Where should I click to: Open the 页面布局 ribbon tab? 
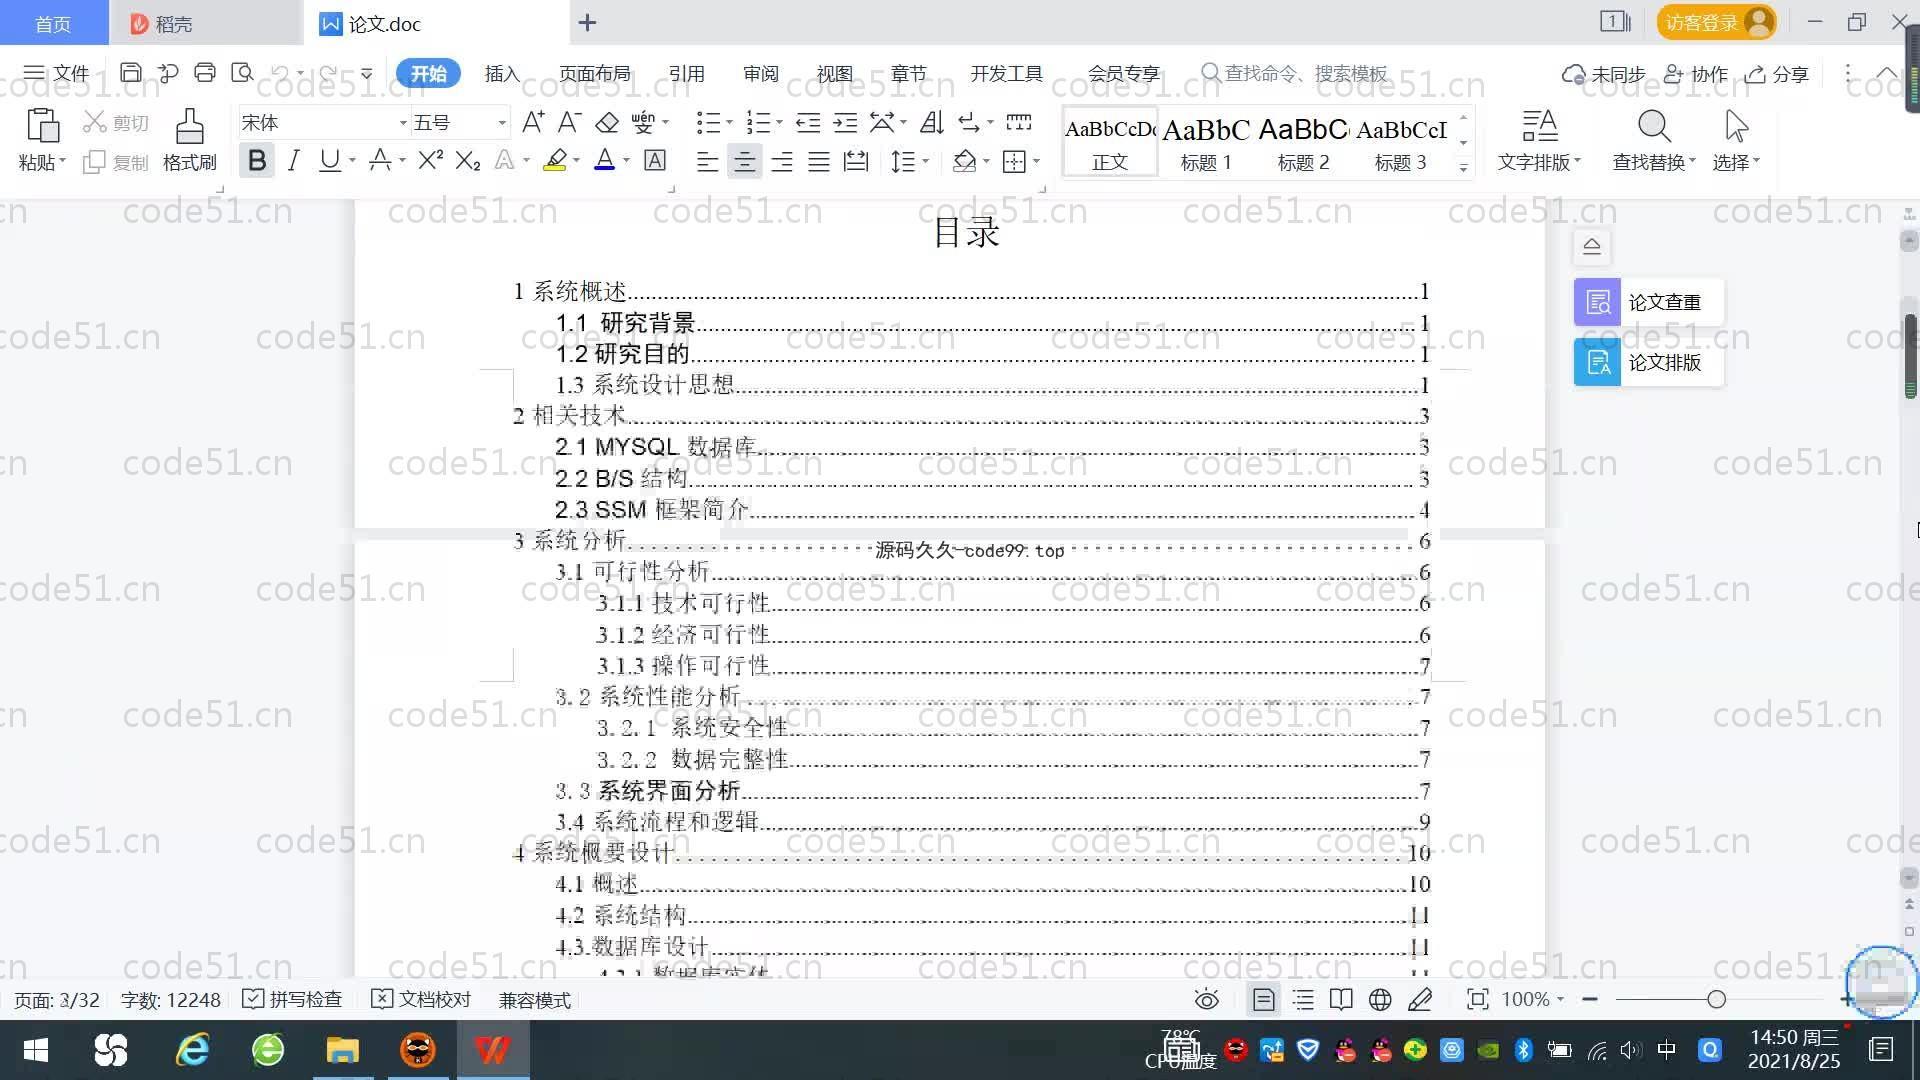point(595,74)
